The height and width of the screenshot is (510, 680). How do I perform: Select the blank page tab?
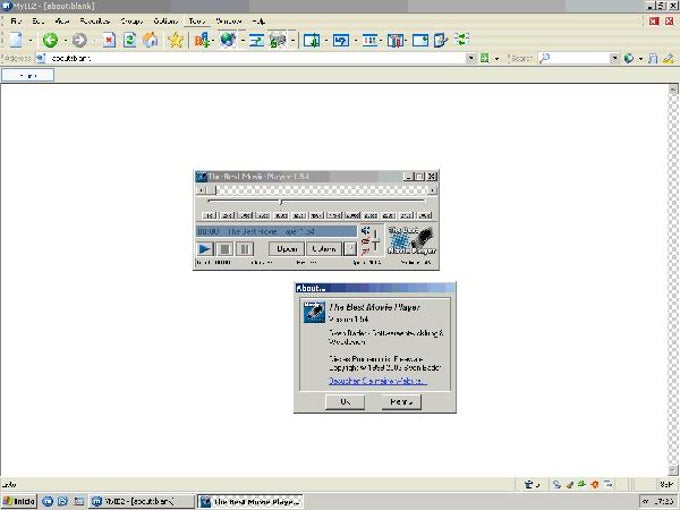tap(28, 75)
